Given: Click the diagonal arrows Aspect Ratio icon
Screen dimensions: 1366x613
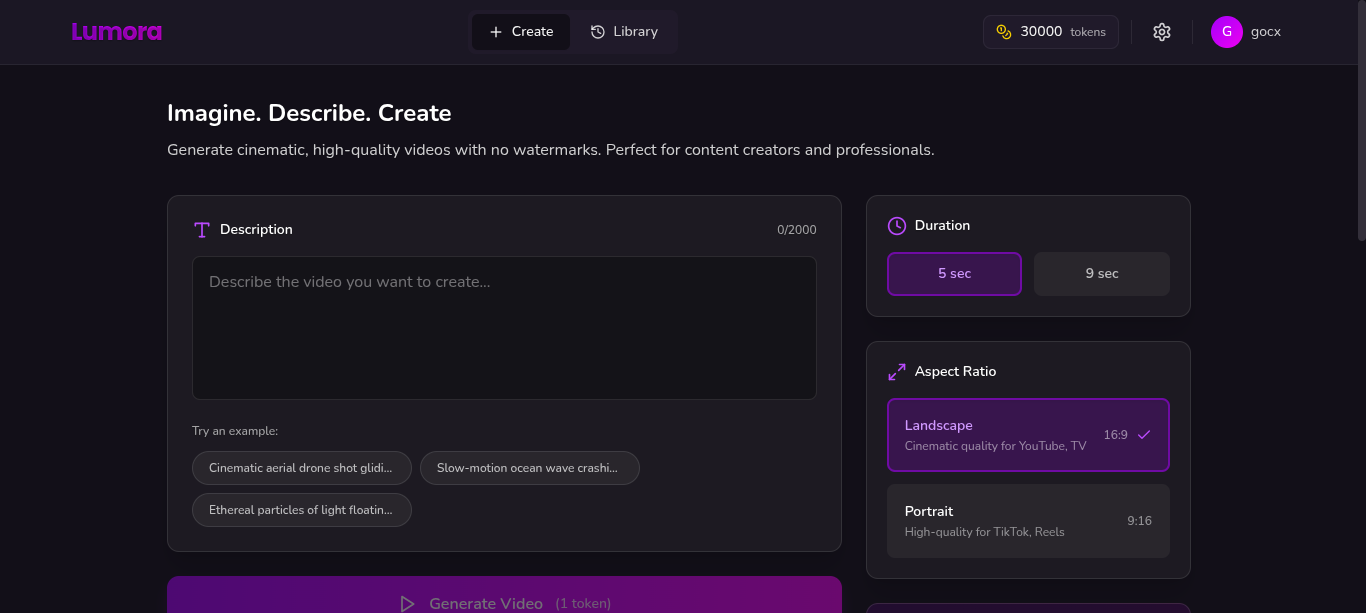Looking at the screenshot, I should click(896, 371).
